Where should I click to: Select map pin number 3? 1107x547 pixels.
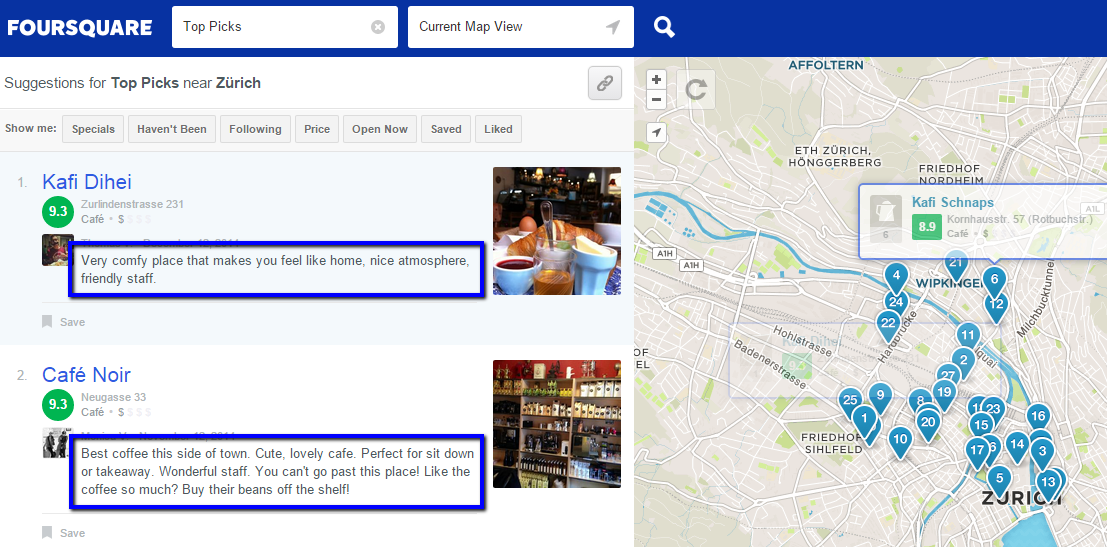[1042, 452]
